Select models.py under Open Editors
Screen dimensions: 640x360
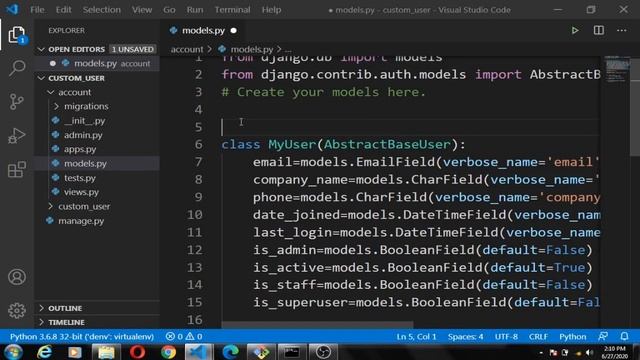tap(97, 64)
